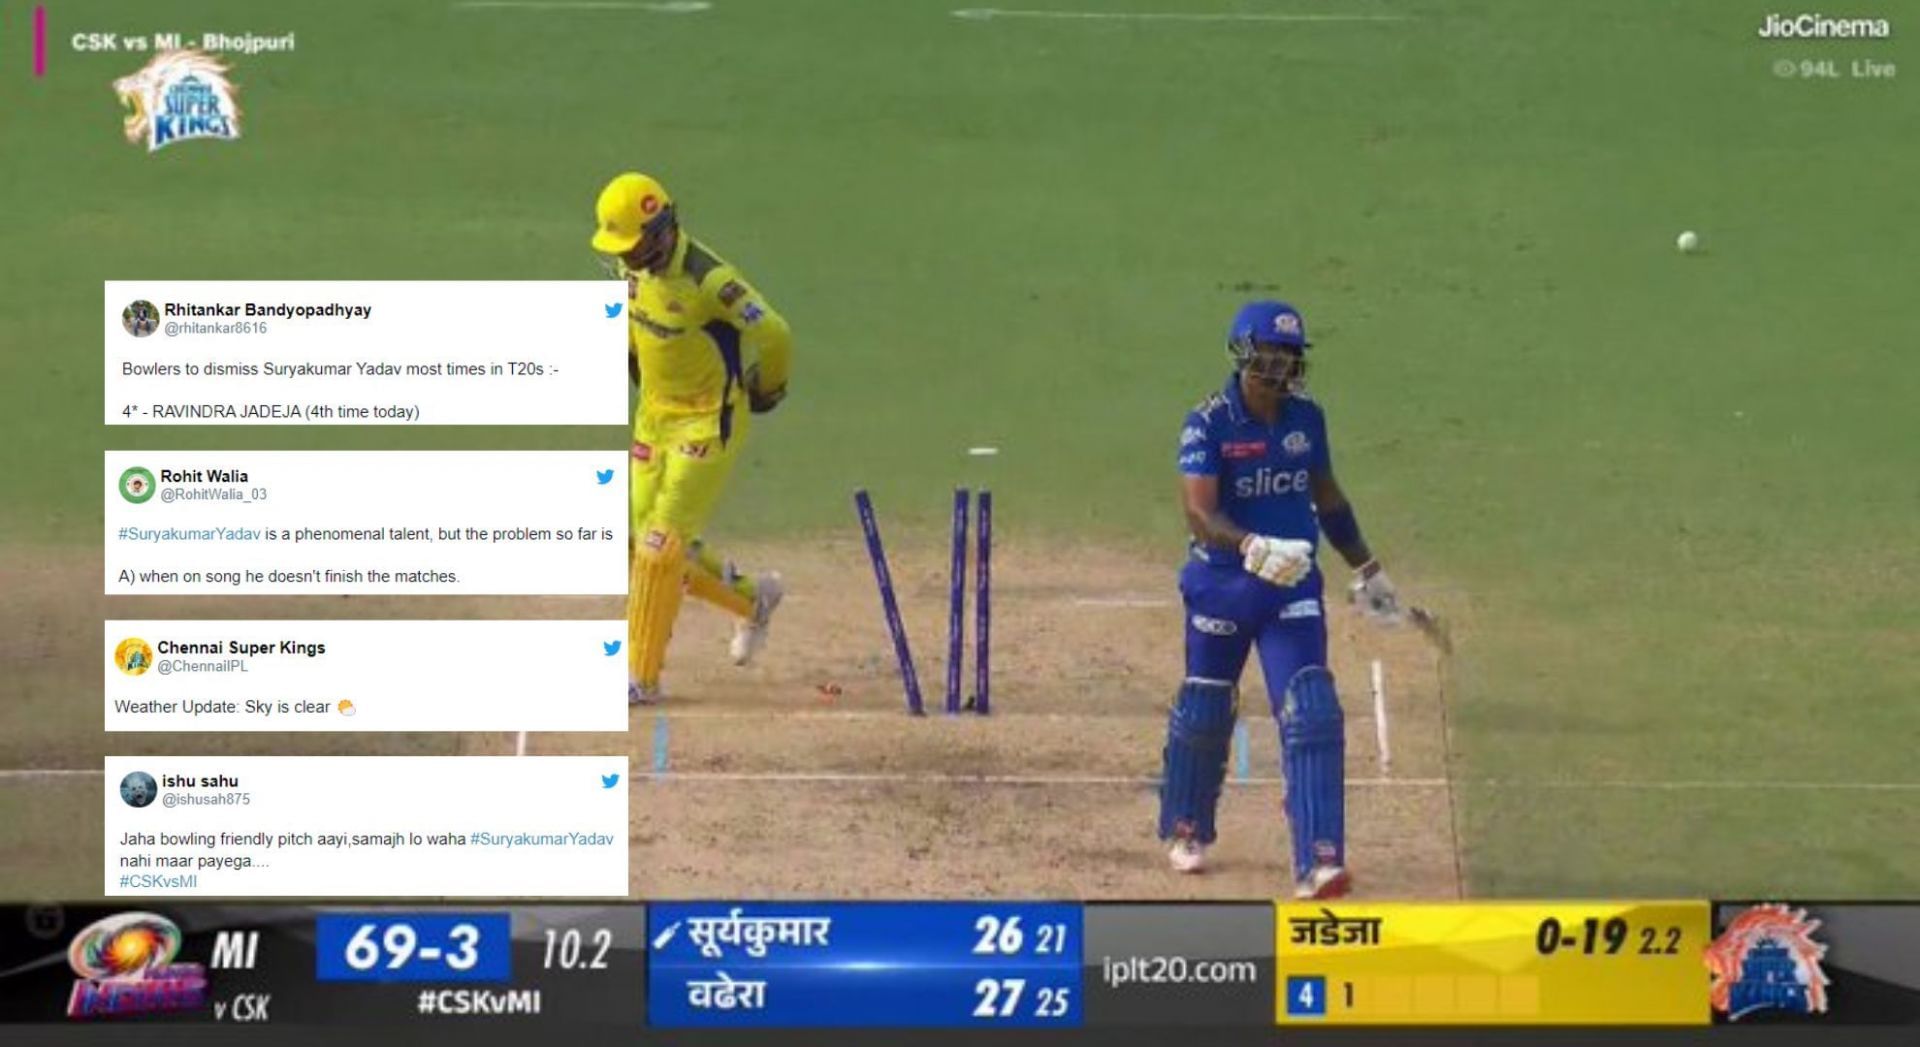Click Twitter bird on Chennai Super Kings tweet
This screenshot has height=1047, width=1920.
pyautogui.click(x=612, y=648)
